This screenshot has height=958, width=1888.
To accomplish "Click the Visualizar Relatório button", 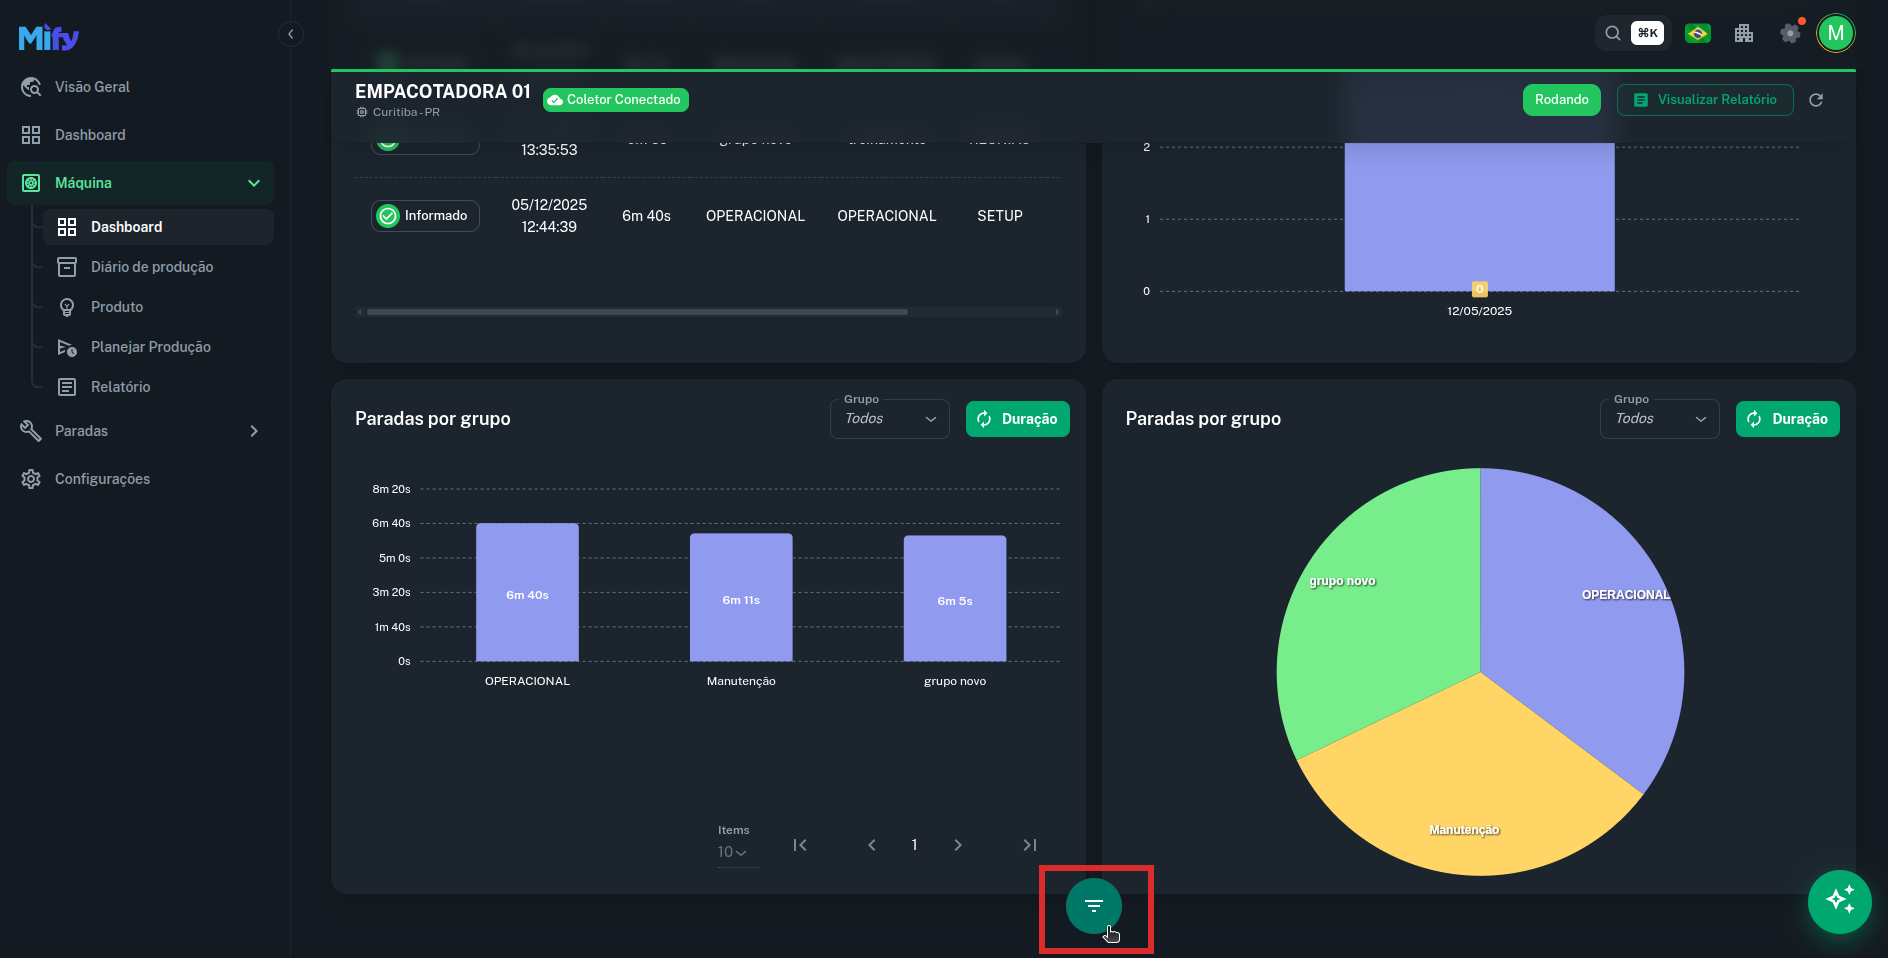I will [1705, 100].
